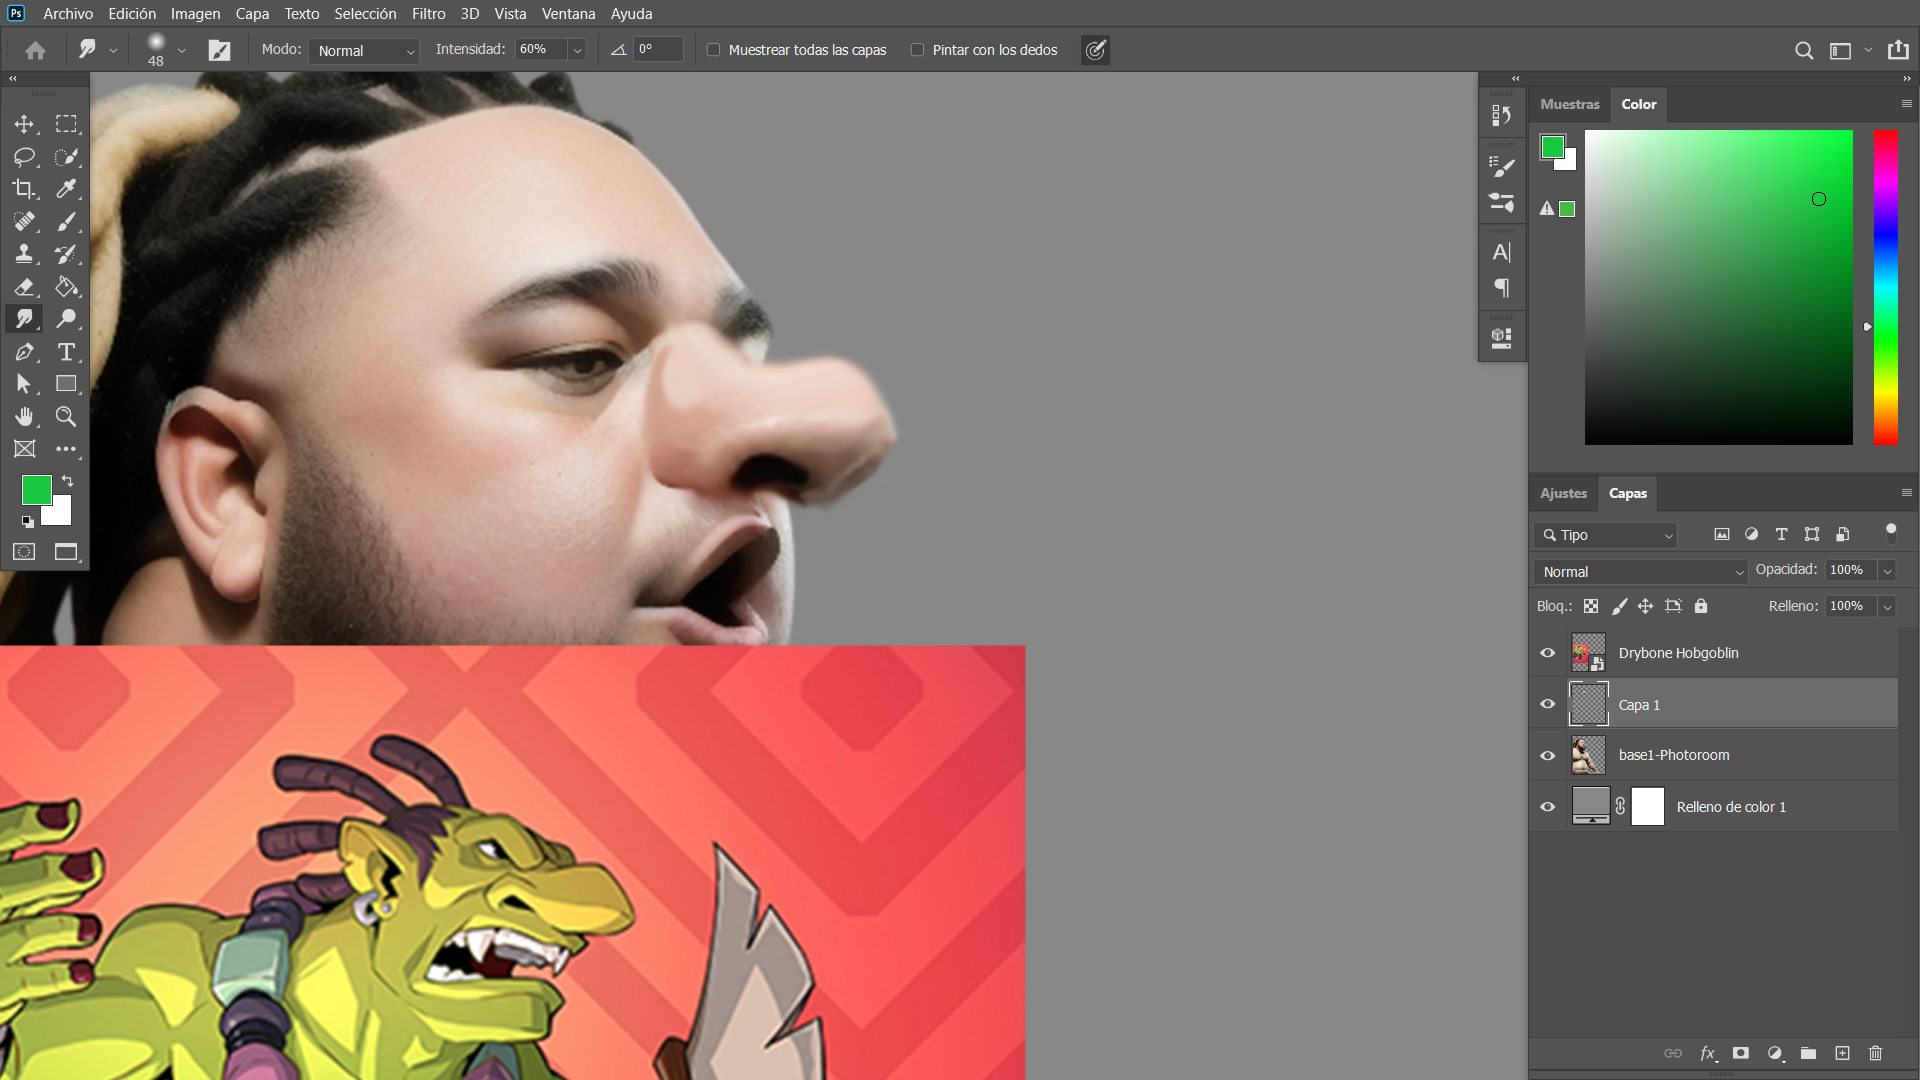Select the Eraser tool
Image resolution: width=1920 pixels, height=1080 pixels.
[x=24, y=287]
